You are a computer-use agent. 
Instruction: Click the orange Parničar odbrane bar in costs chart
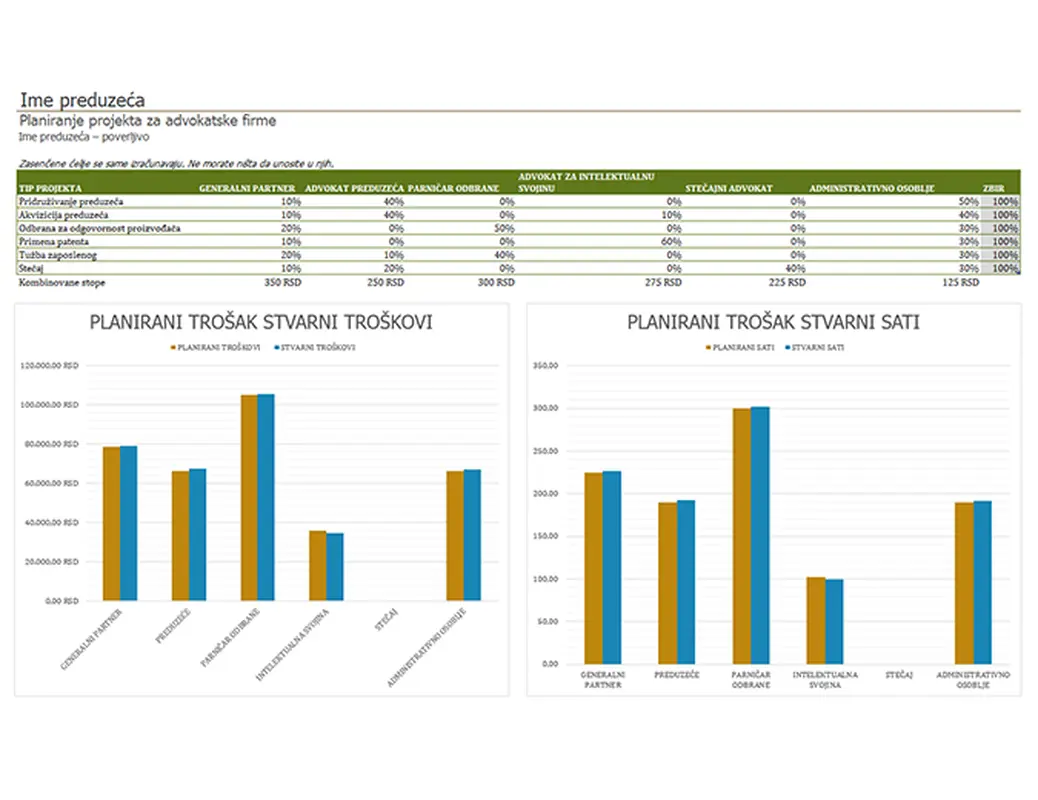[248, 497]
